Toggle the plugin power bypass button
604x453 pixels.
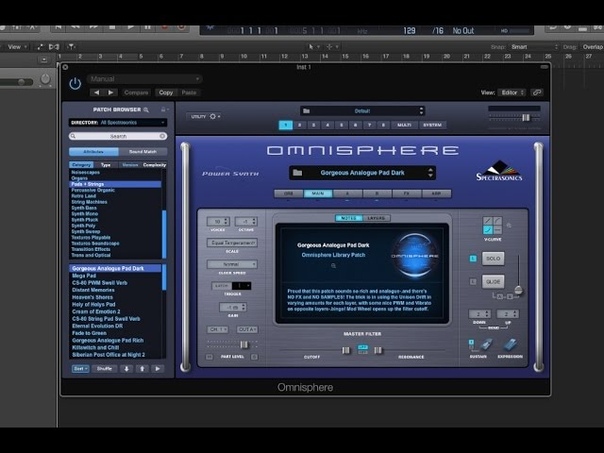point(75,83)
